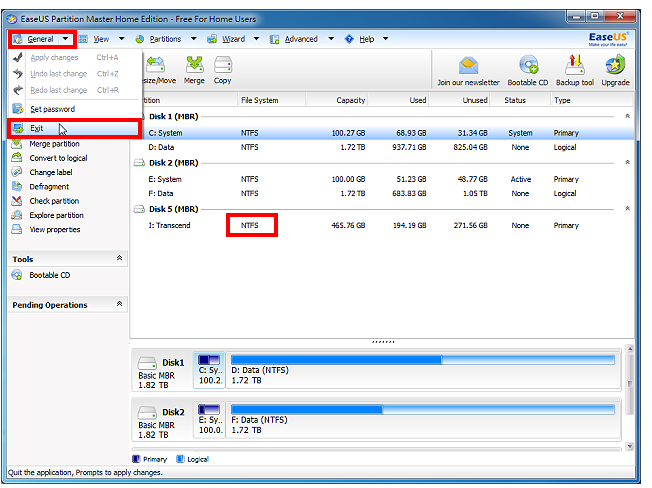Select the F: Data partition row
The height and width of the screenshot is (488, 652).
(x=383, y=193)
